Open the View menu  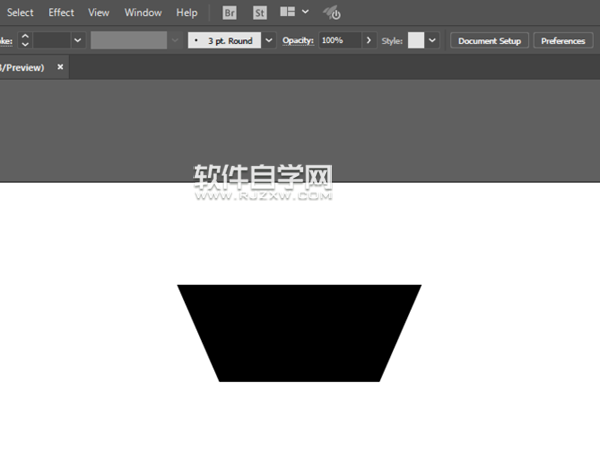98,13
